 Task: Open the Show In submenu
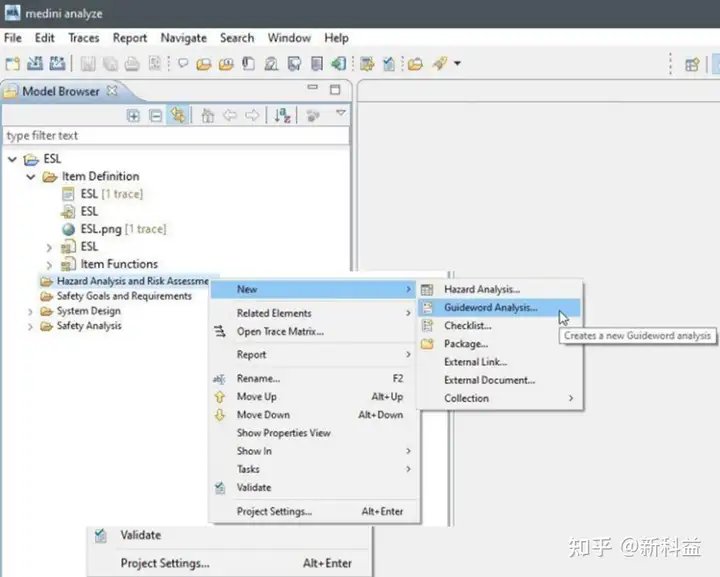[314, 451]
